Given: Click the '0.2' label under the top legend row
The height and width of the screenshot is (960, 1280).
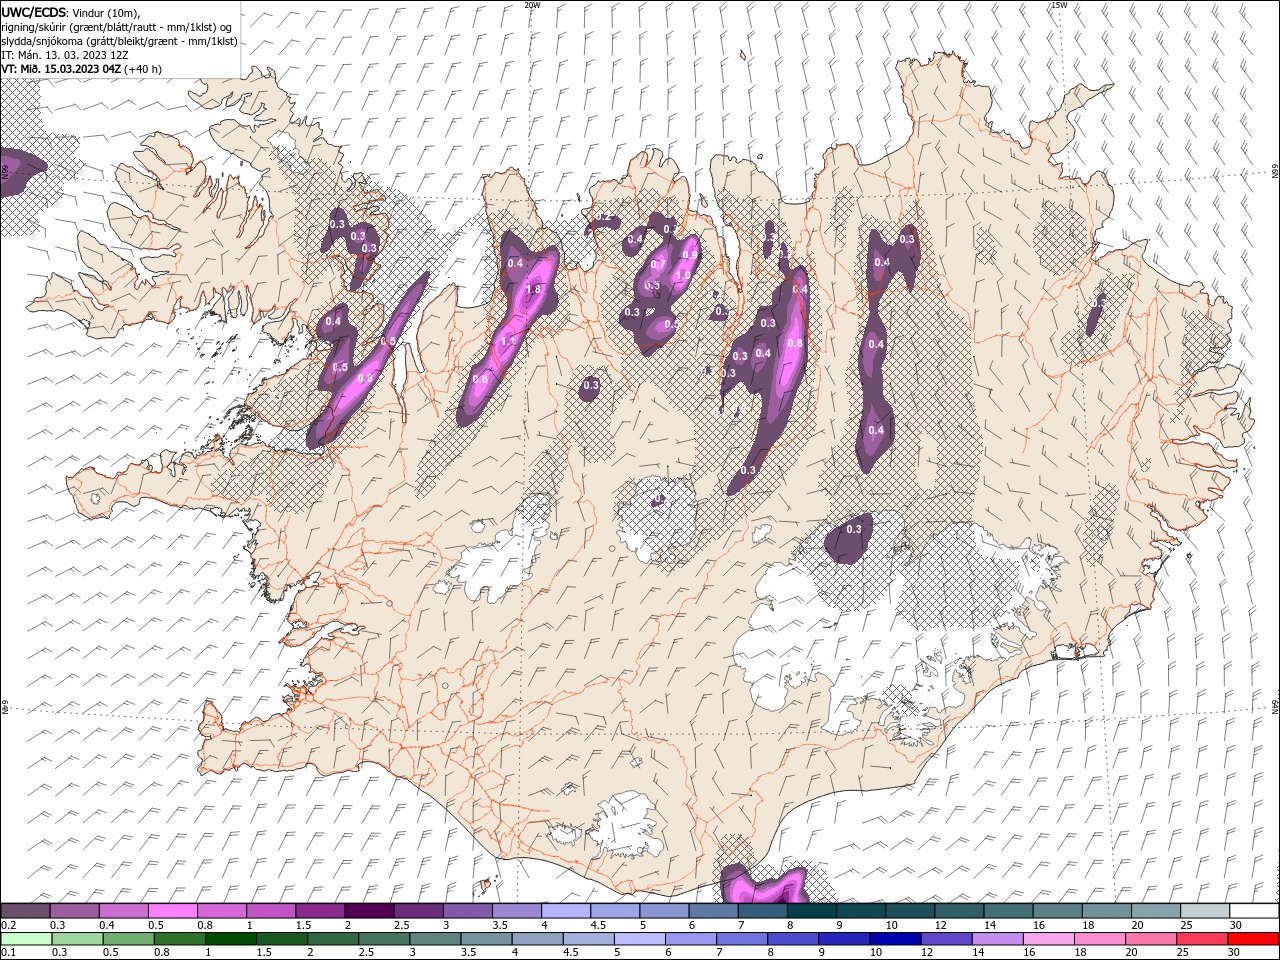Looking at the screenshot, I should (x=8, y=925).
